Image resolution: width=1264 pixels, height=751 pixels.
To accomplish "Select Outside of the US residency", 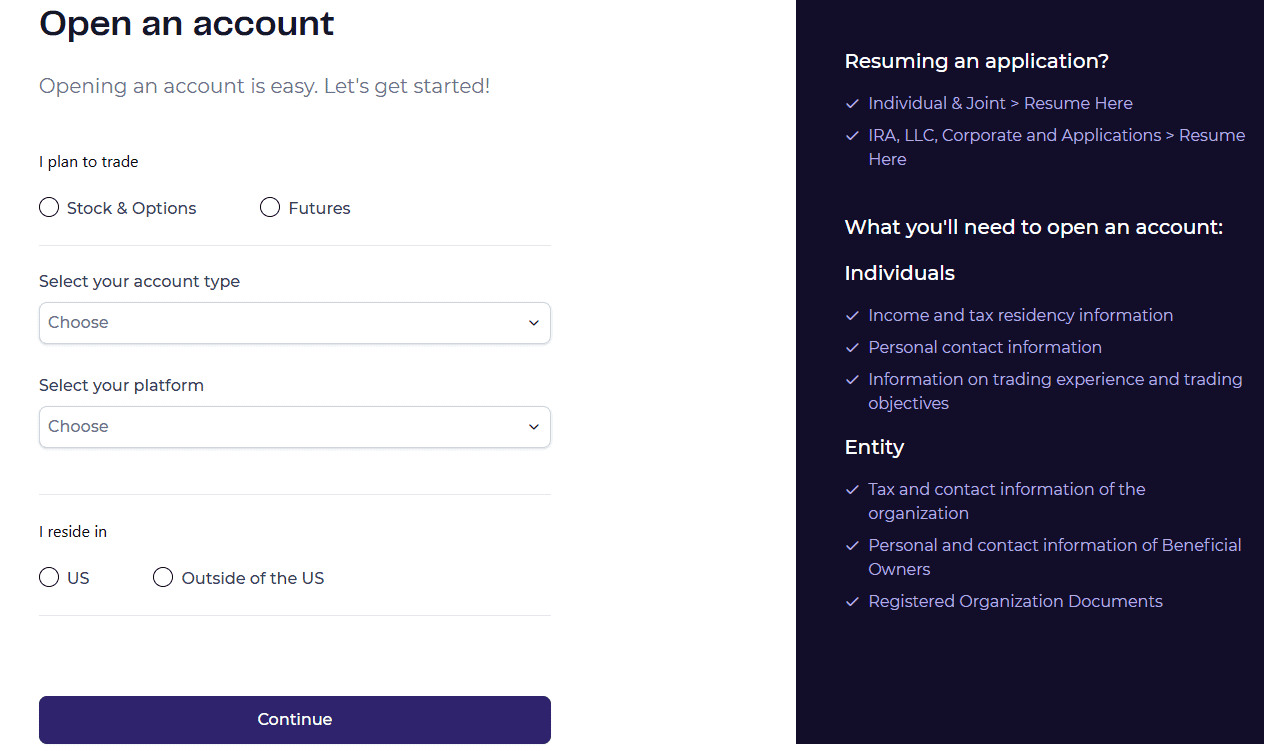I will click(x=163, y=577).
